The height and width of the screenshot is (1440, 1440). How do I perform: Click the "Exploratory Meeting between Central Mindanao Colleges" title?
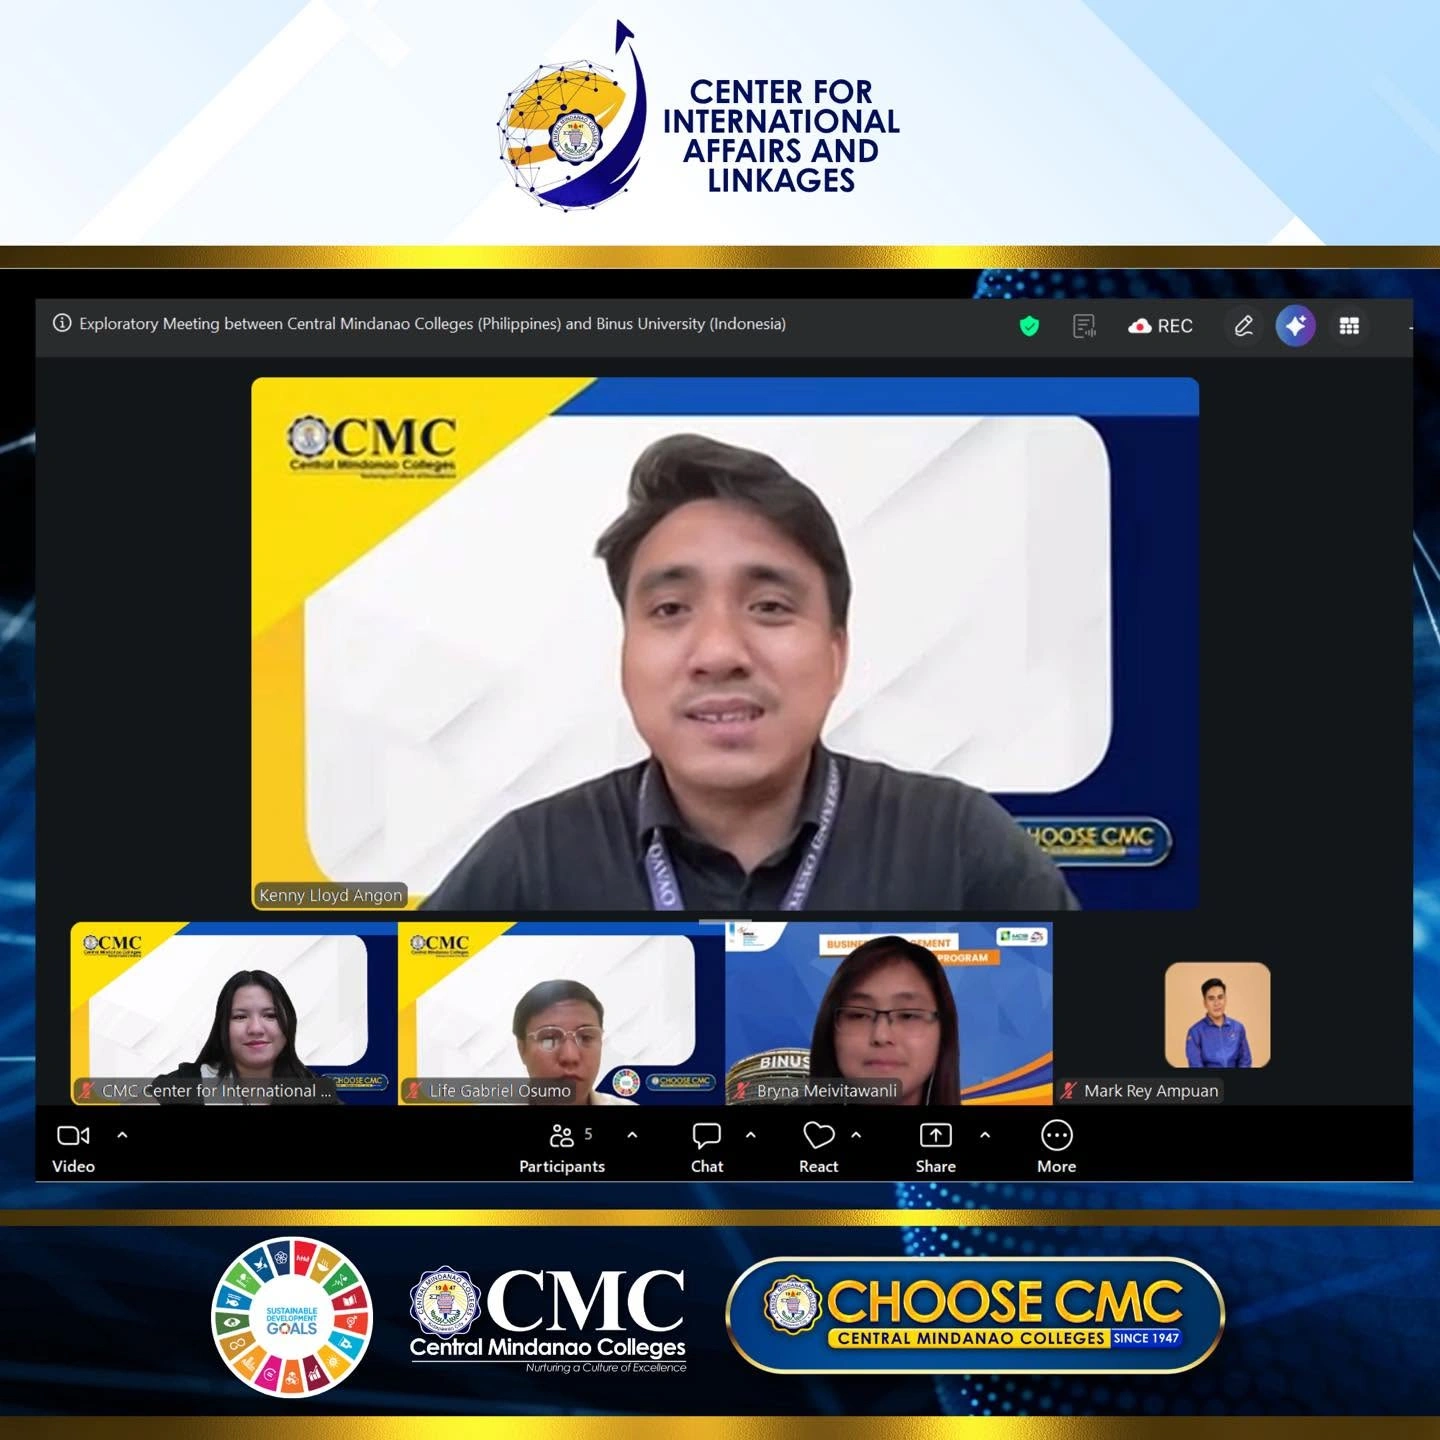[433, 324]
